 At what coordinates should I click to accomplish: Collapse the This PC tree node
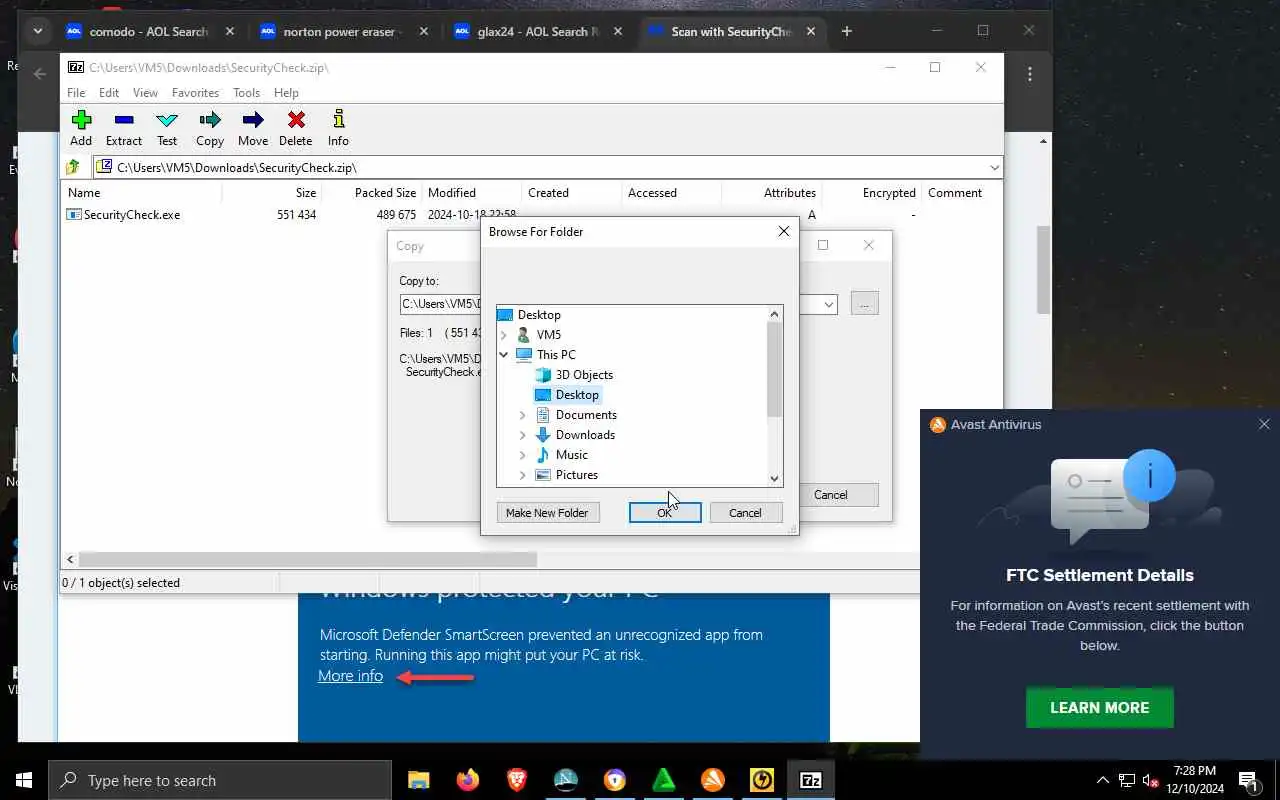coord(504,355)
